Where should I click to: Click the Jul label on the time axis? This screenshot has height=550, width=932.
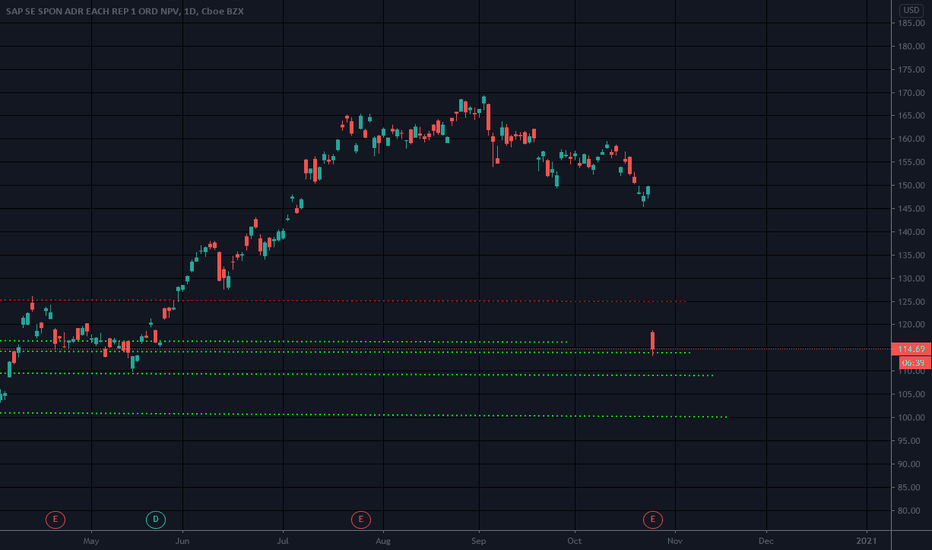pyautogui.click(x=283, y=541)
